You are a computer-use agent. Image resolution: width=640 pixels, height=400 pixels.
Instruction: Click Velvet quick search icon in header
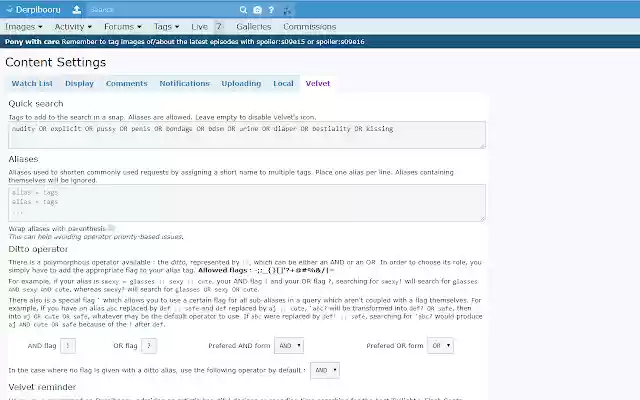(287, 10)
